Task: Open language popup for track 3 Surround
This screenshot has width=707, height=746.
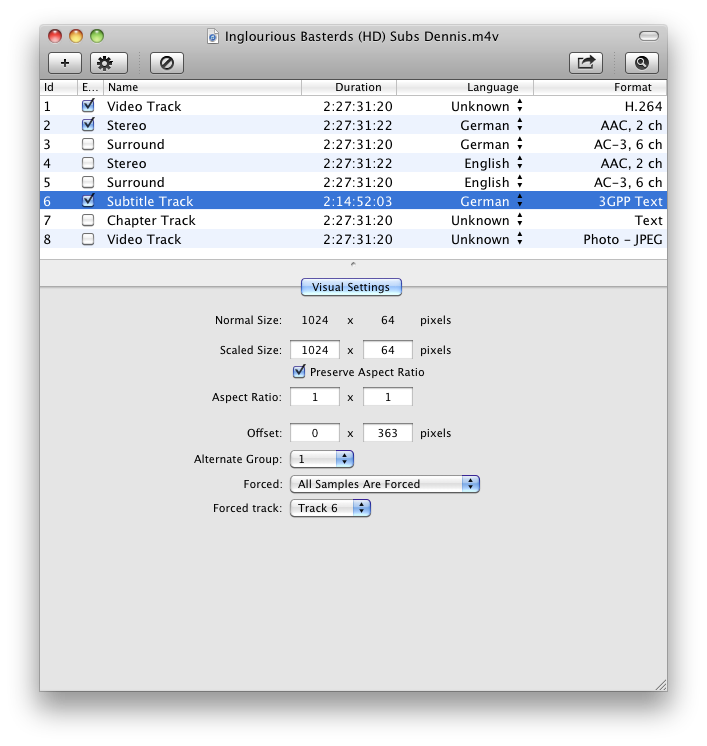Action: coord(520,144)
